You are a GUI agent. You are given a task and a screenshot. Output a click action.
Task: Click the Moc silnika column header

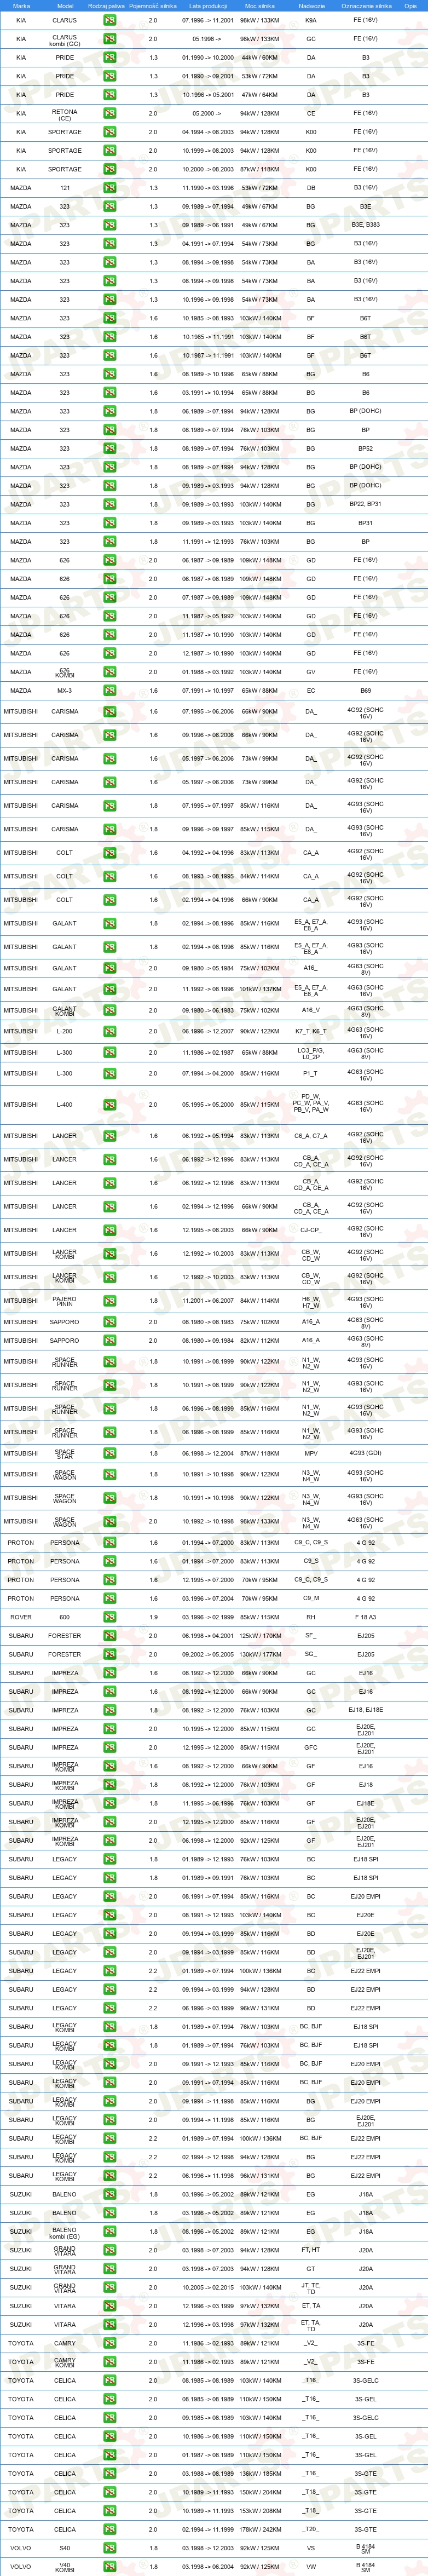click(x=260, y=6)
